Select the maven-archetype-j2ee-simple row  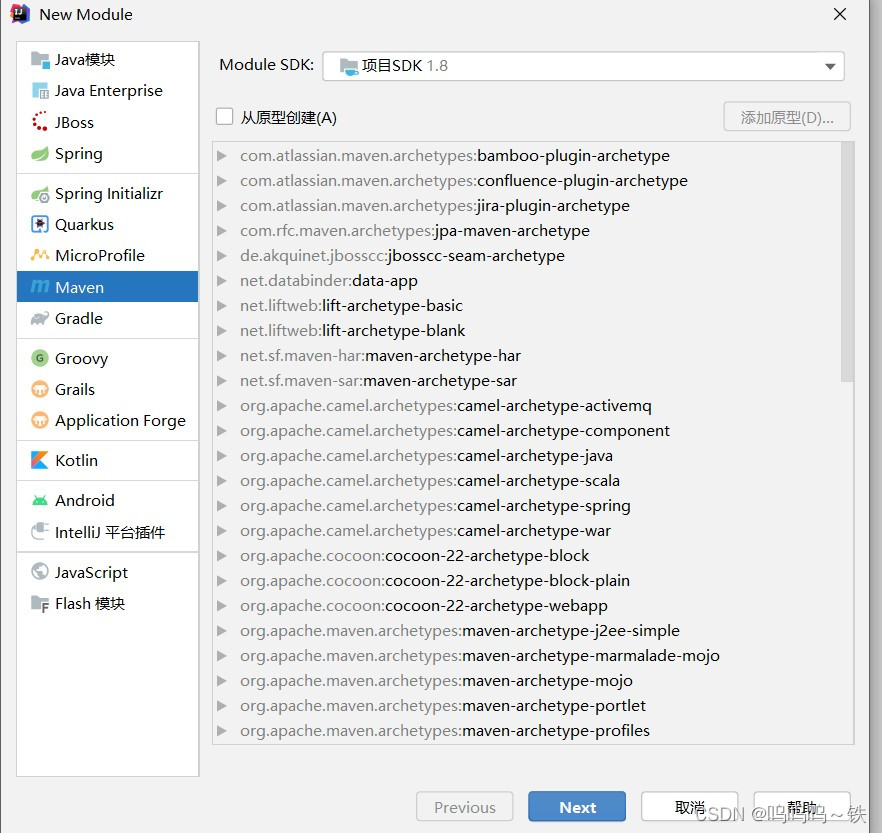coord(527,631)
